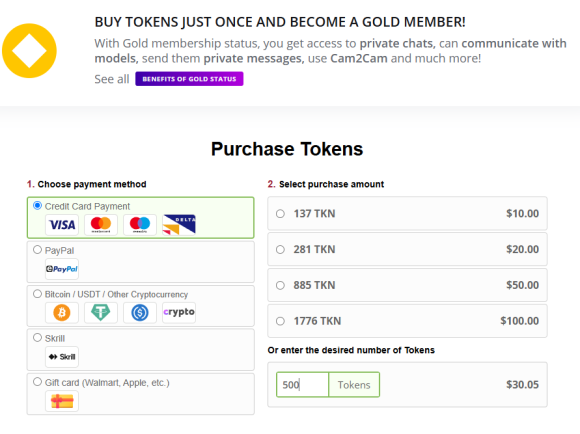Screen dimensions: 580x434
Task: Click the Mastercard logo icon
Action: click(x=101, y=225)
